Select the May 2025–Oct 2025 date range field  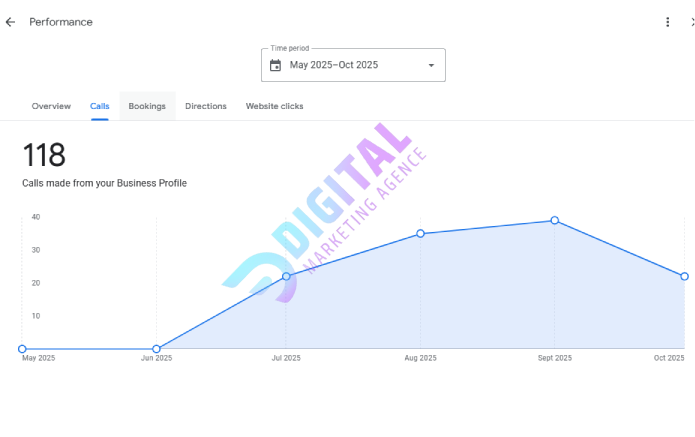click(334, 65)
